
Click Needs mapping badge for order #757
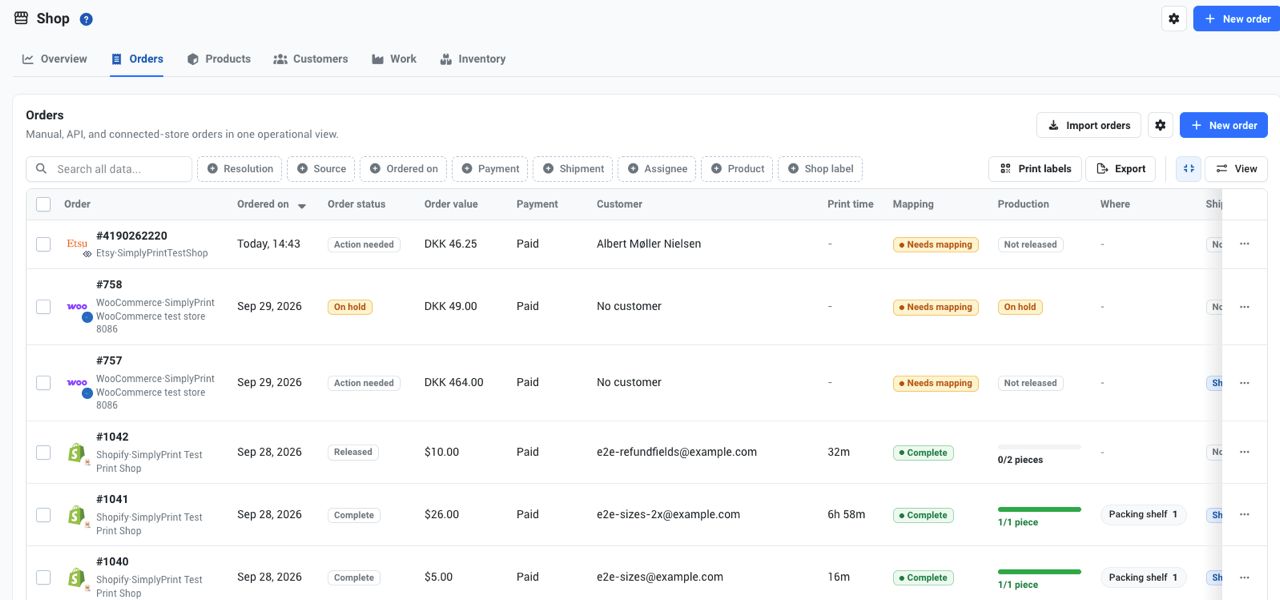click(x=935, y=383)
